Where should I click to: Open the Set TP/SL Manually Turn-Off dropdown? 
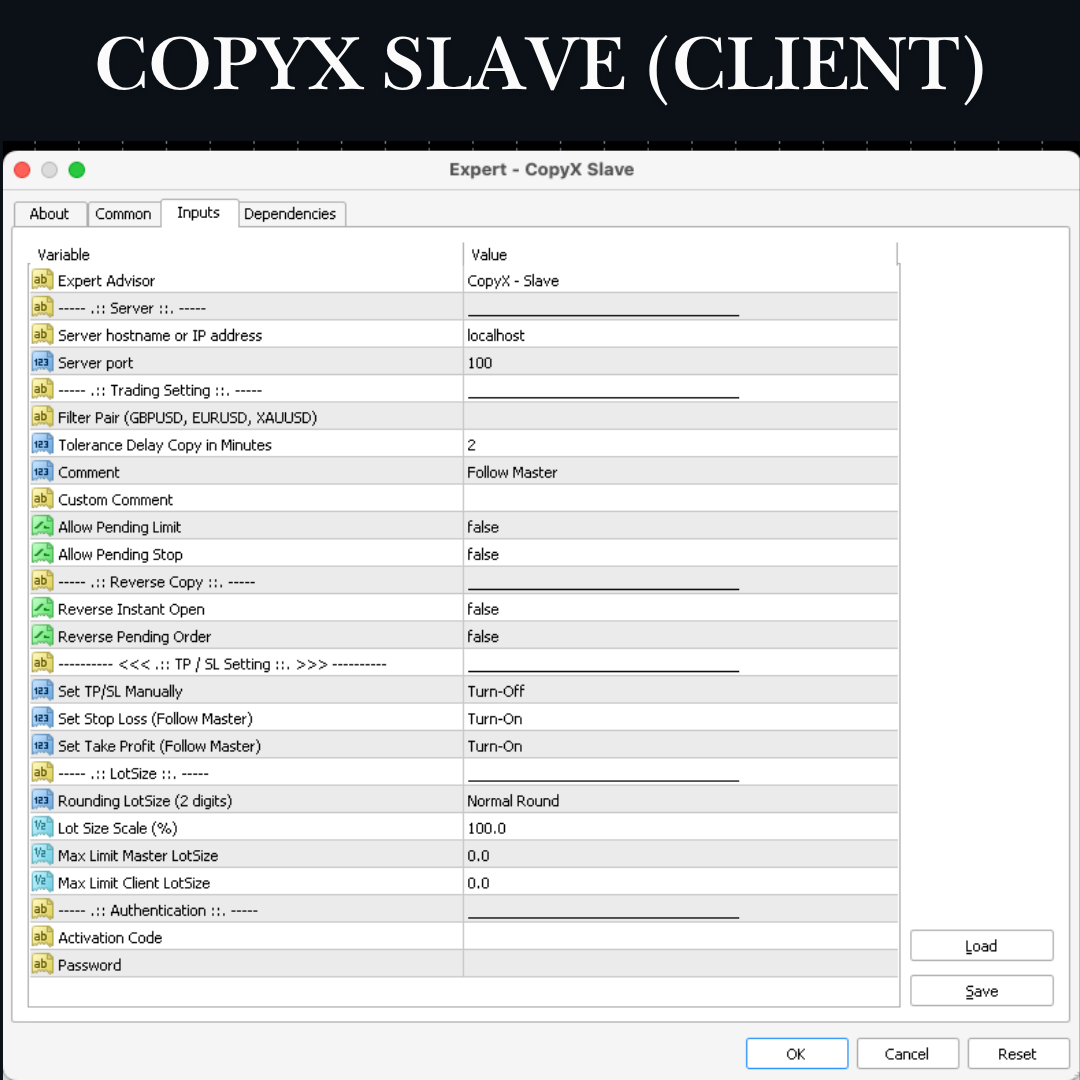click(x=680, y=691)
